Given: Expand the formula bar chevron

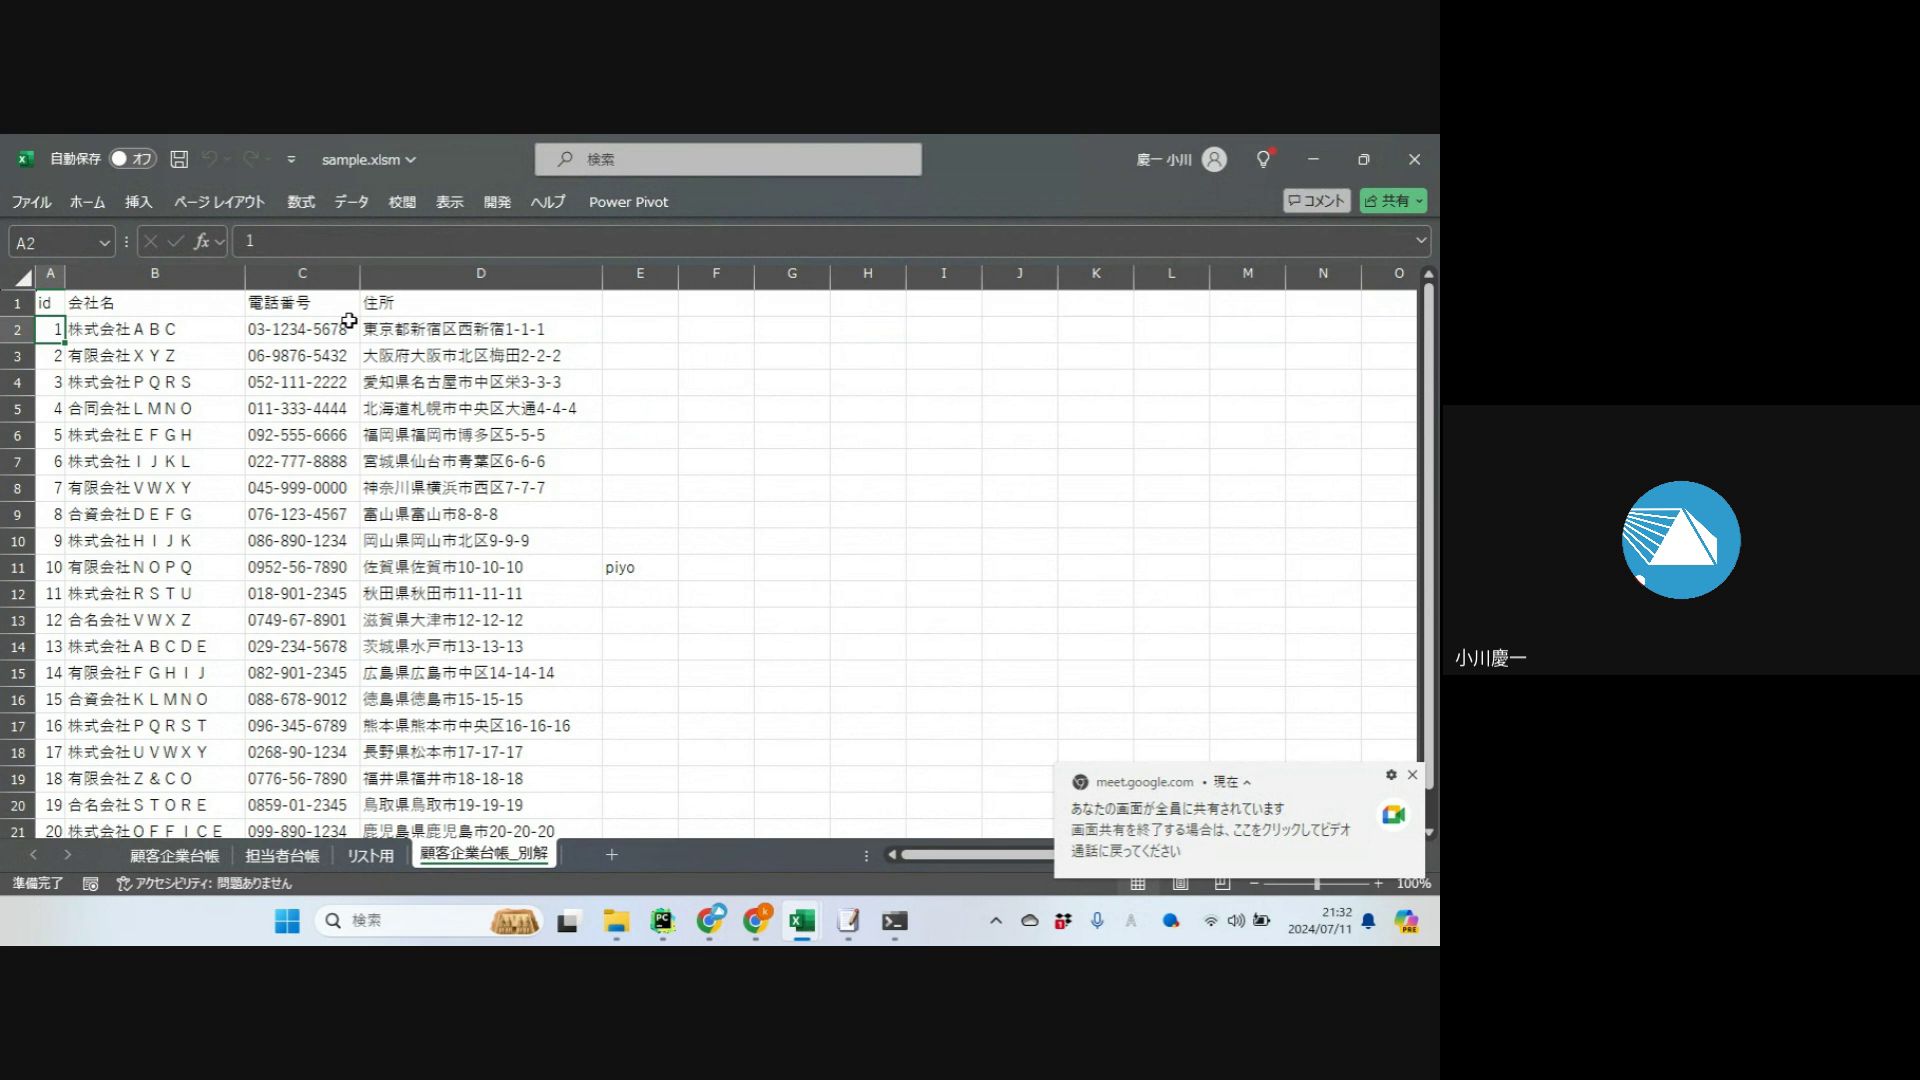Looking at the screenshot, I should pyautogui.click(x=1420, y=241).
